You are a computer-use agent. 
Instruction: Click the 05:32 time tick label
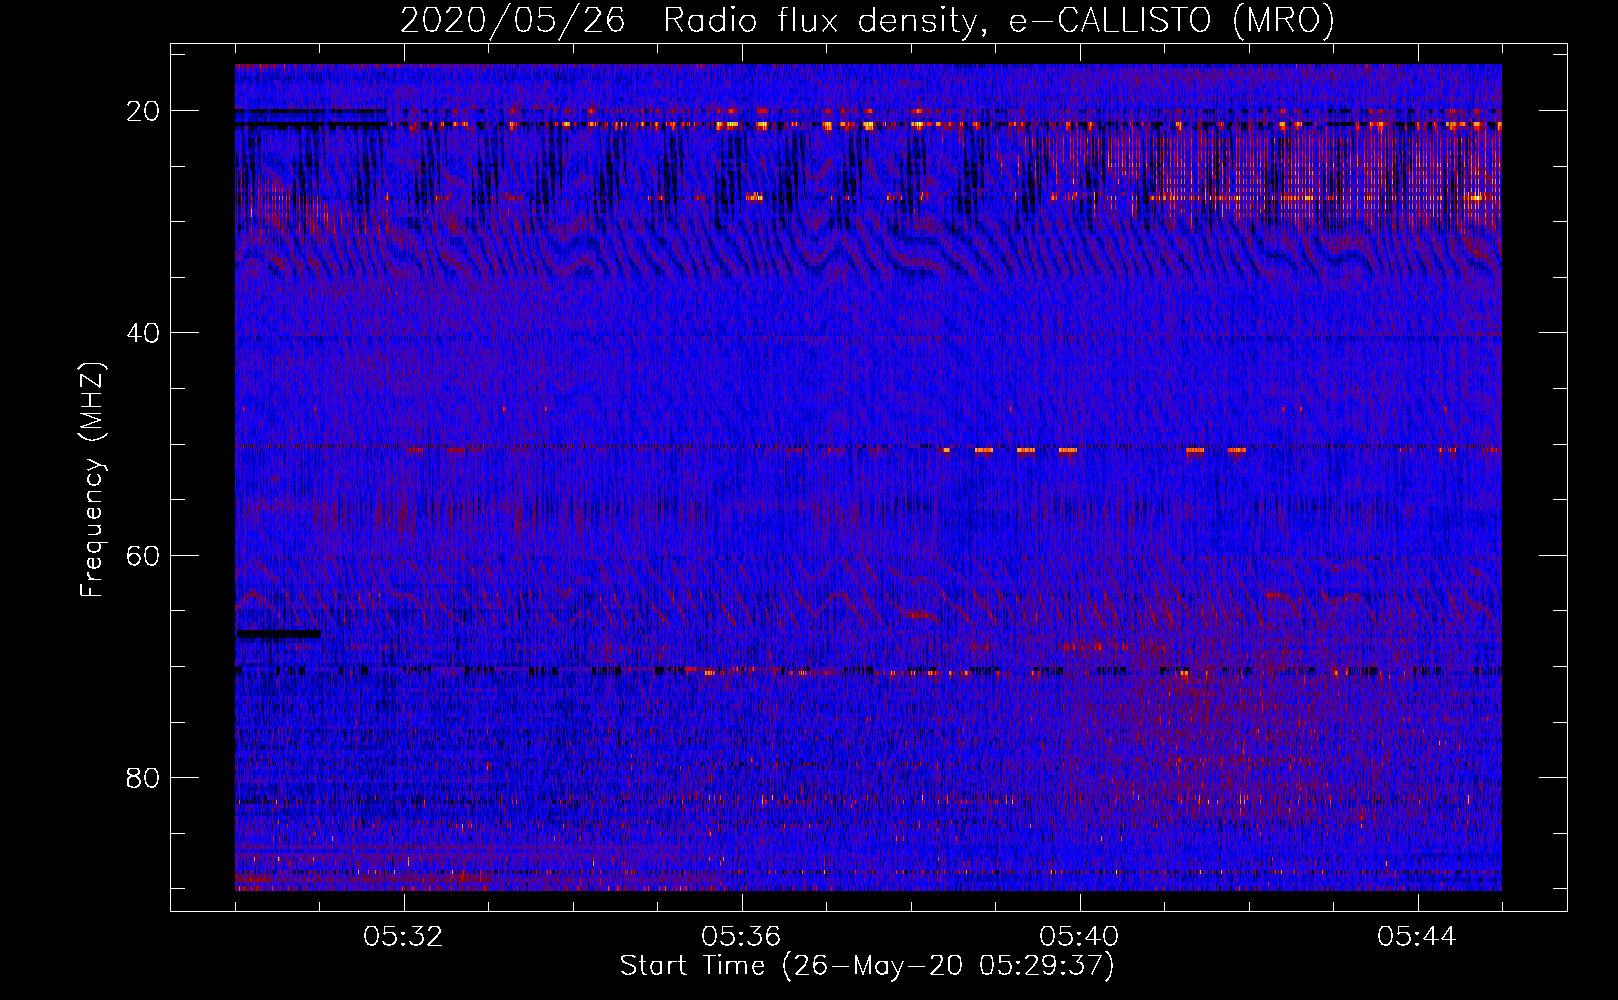[404, 937]
